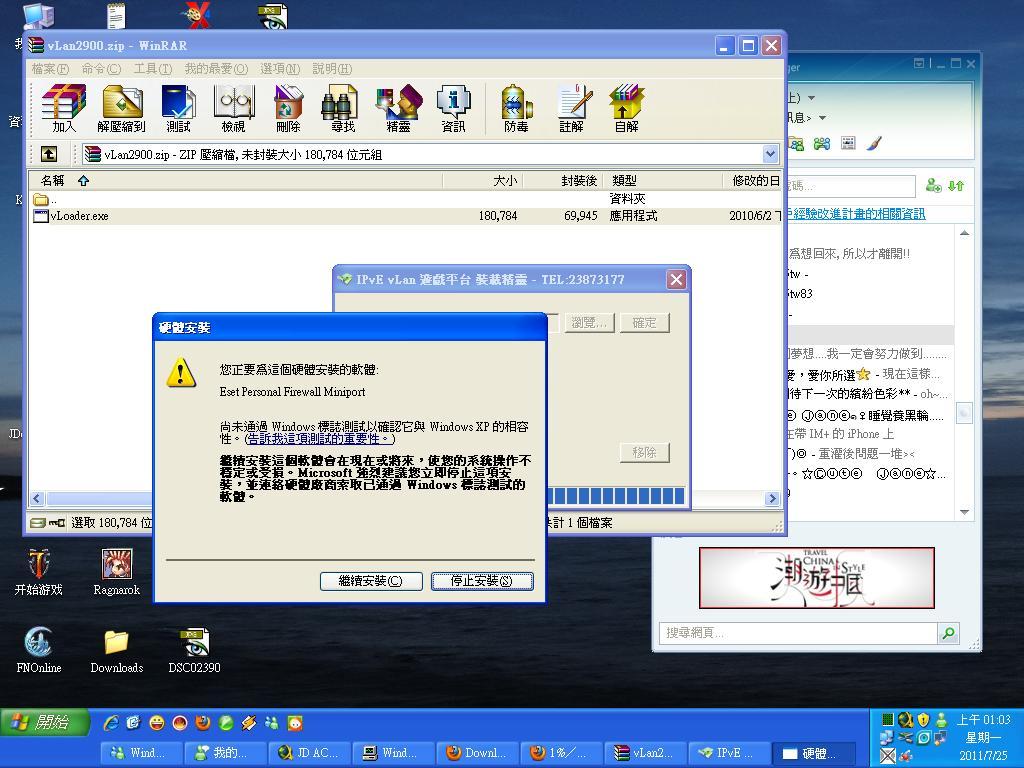Click the Messenger contact search field
The image size is (1024, 768).
tap(850, 186)
